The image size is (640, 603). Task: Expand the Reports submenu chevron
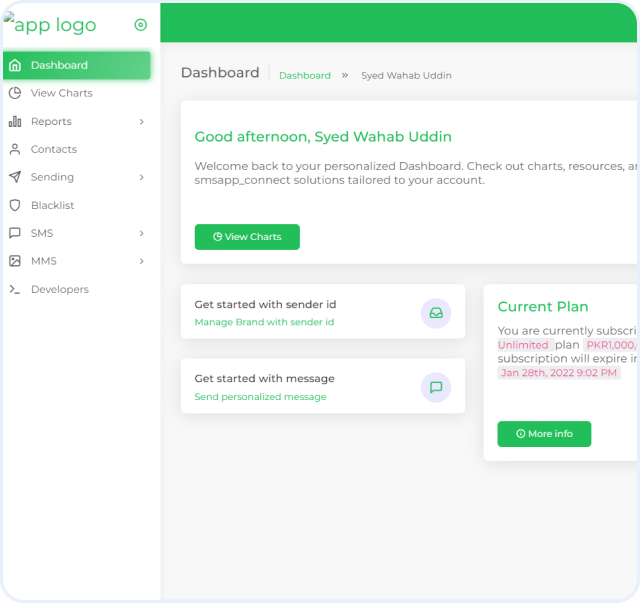click(x=142, y=122)
